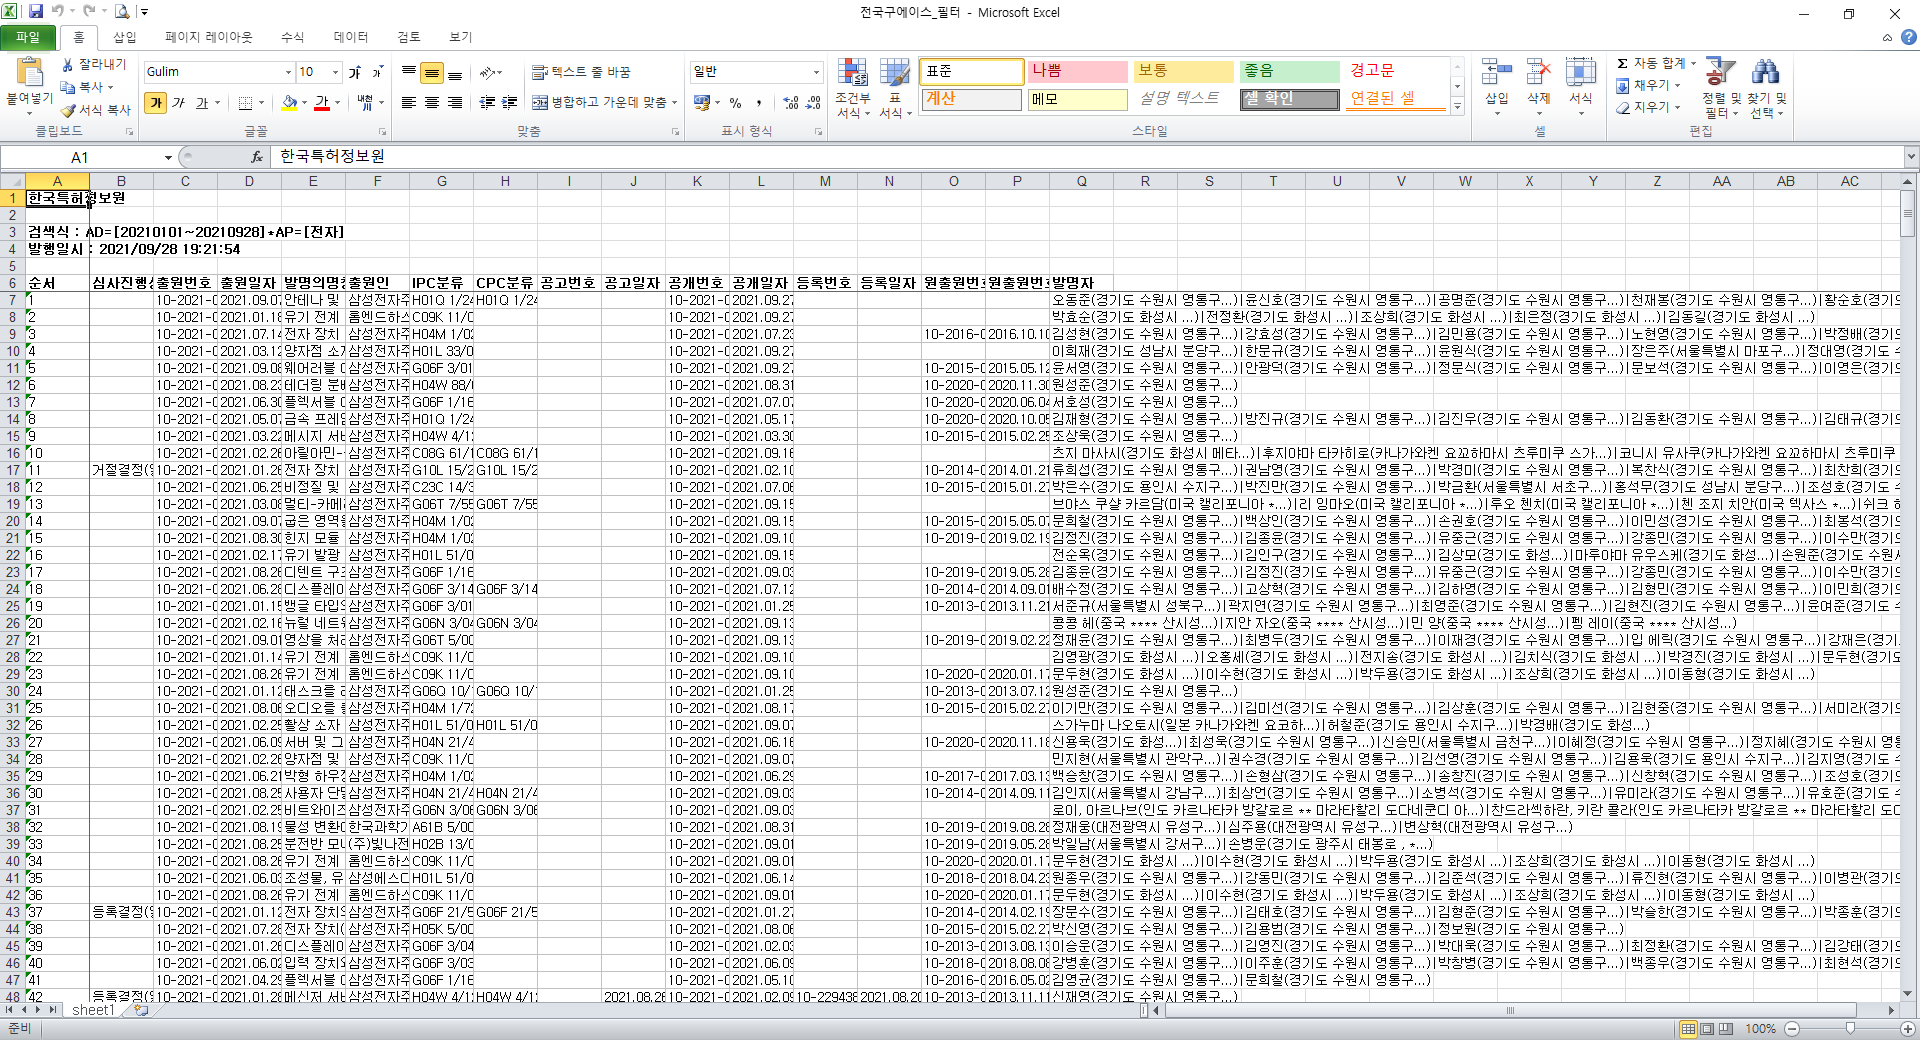Open the Name Box dropdown
The width and height of the screenshot is (1920, 1040).
pos(168,158)
